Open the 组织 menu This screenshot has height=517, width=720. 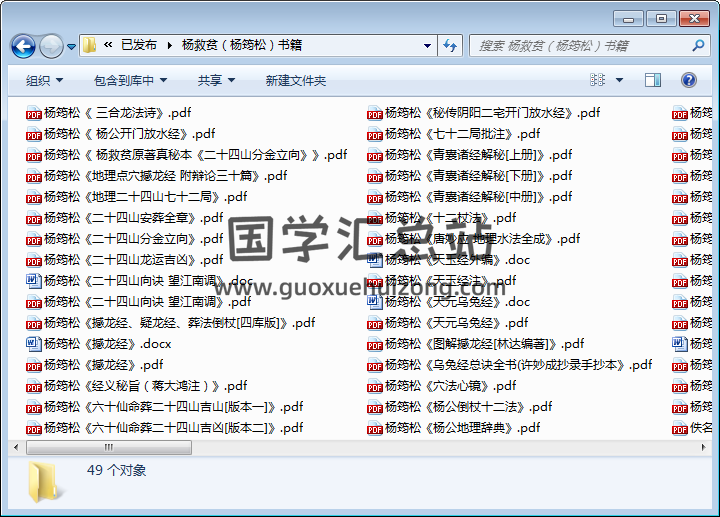click(x=44, y=81)
